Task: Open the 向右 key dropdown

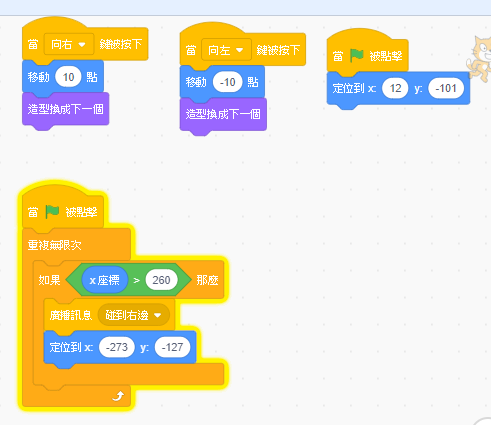Action: (69, 44)
